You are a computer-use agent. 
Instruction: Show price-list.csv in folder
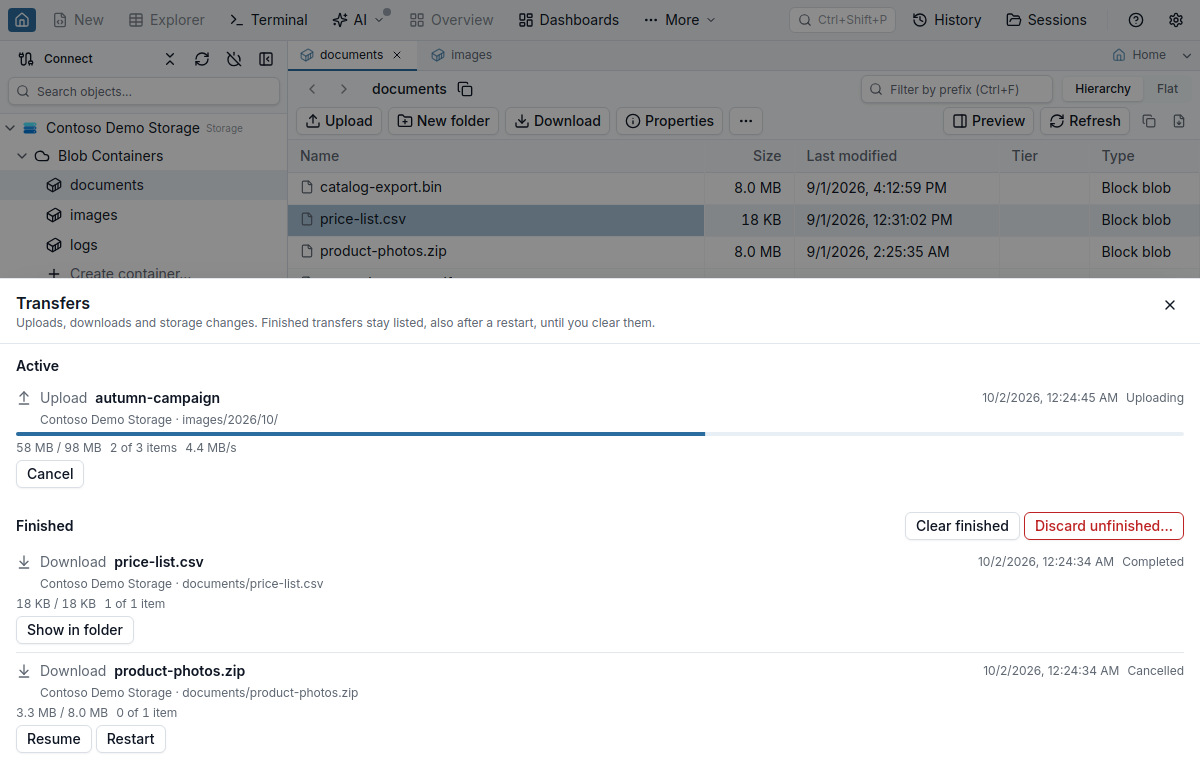tap(75, 630)
